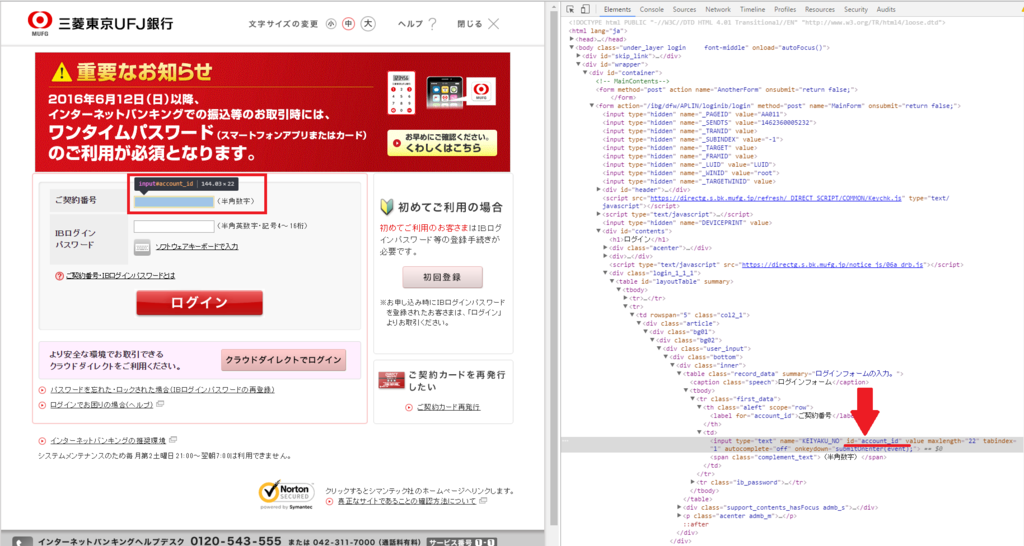Open the Timeline tab

coord(752,9)
